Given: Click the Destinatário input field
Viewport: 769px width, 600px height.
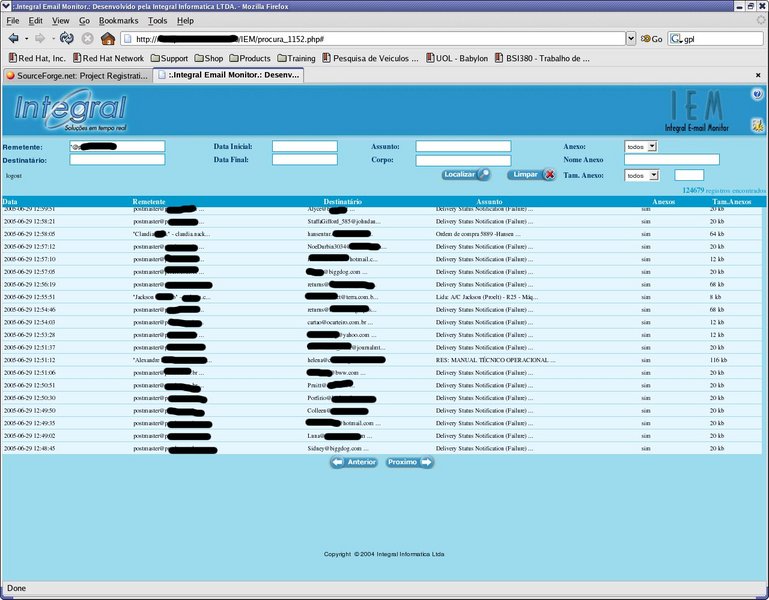Looking at the screenshot, I should tap(116, 160).
